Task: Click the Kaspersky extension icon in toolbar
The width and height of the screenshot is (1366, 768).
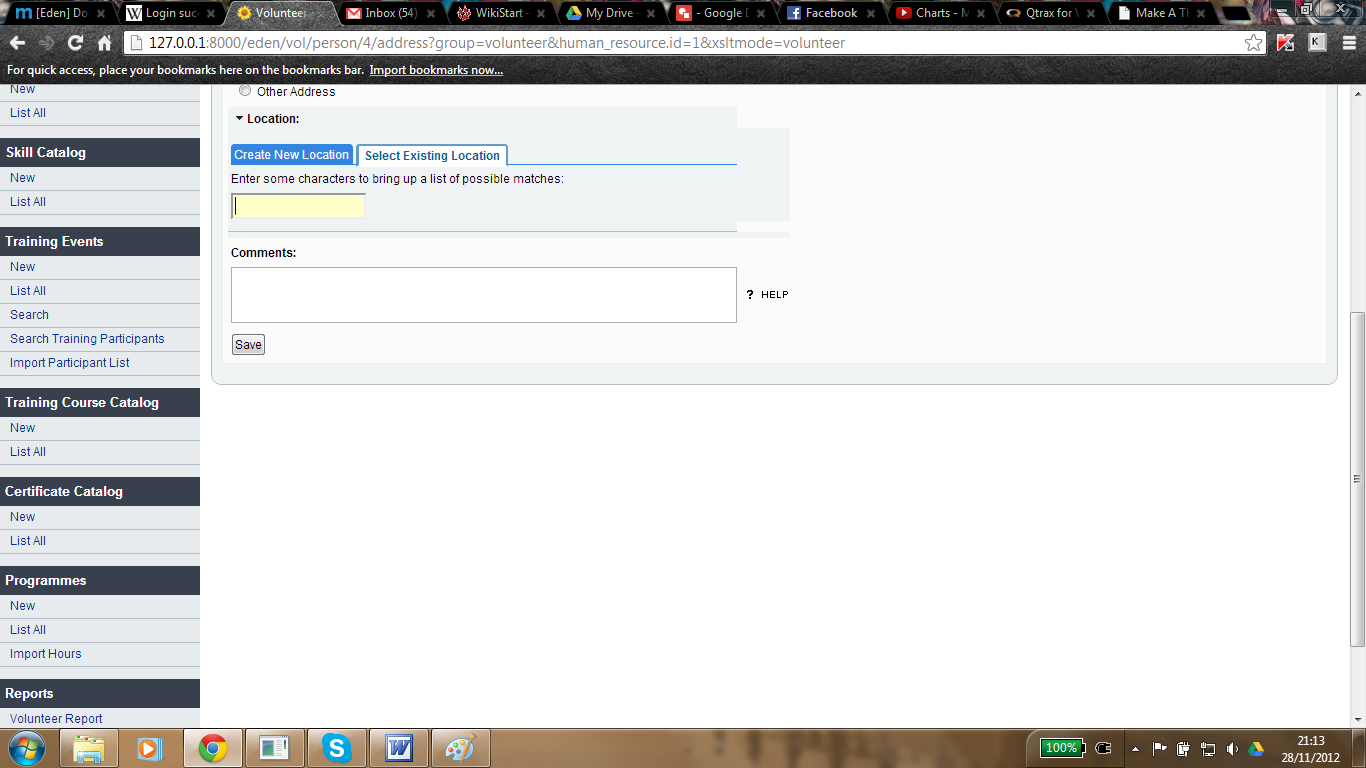Action: 1286,43
